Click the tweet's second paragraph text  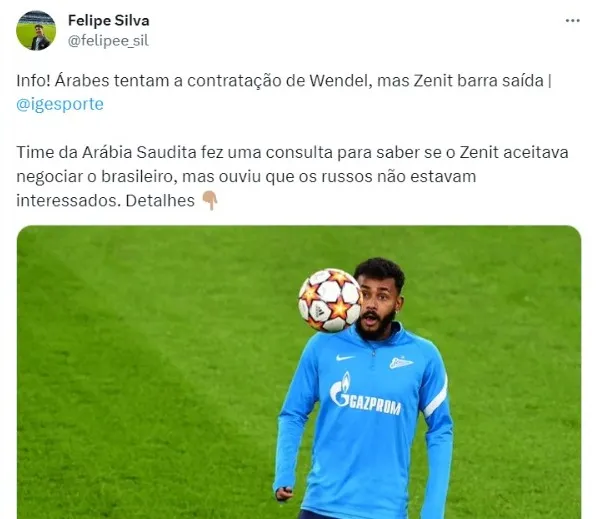coord(292,177)
